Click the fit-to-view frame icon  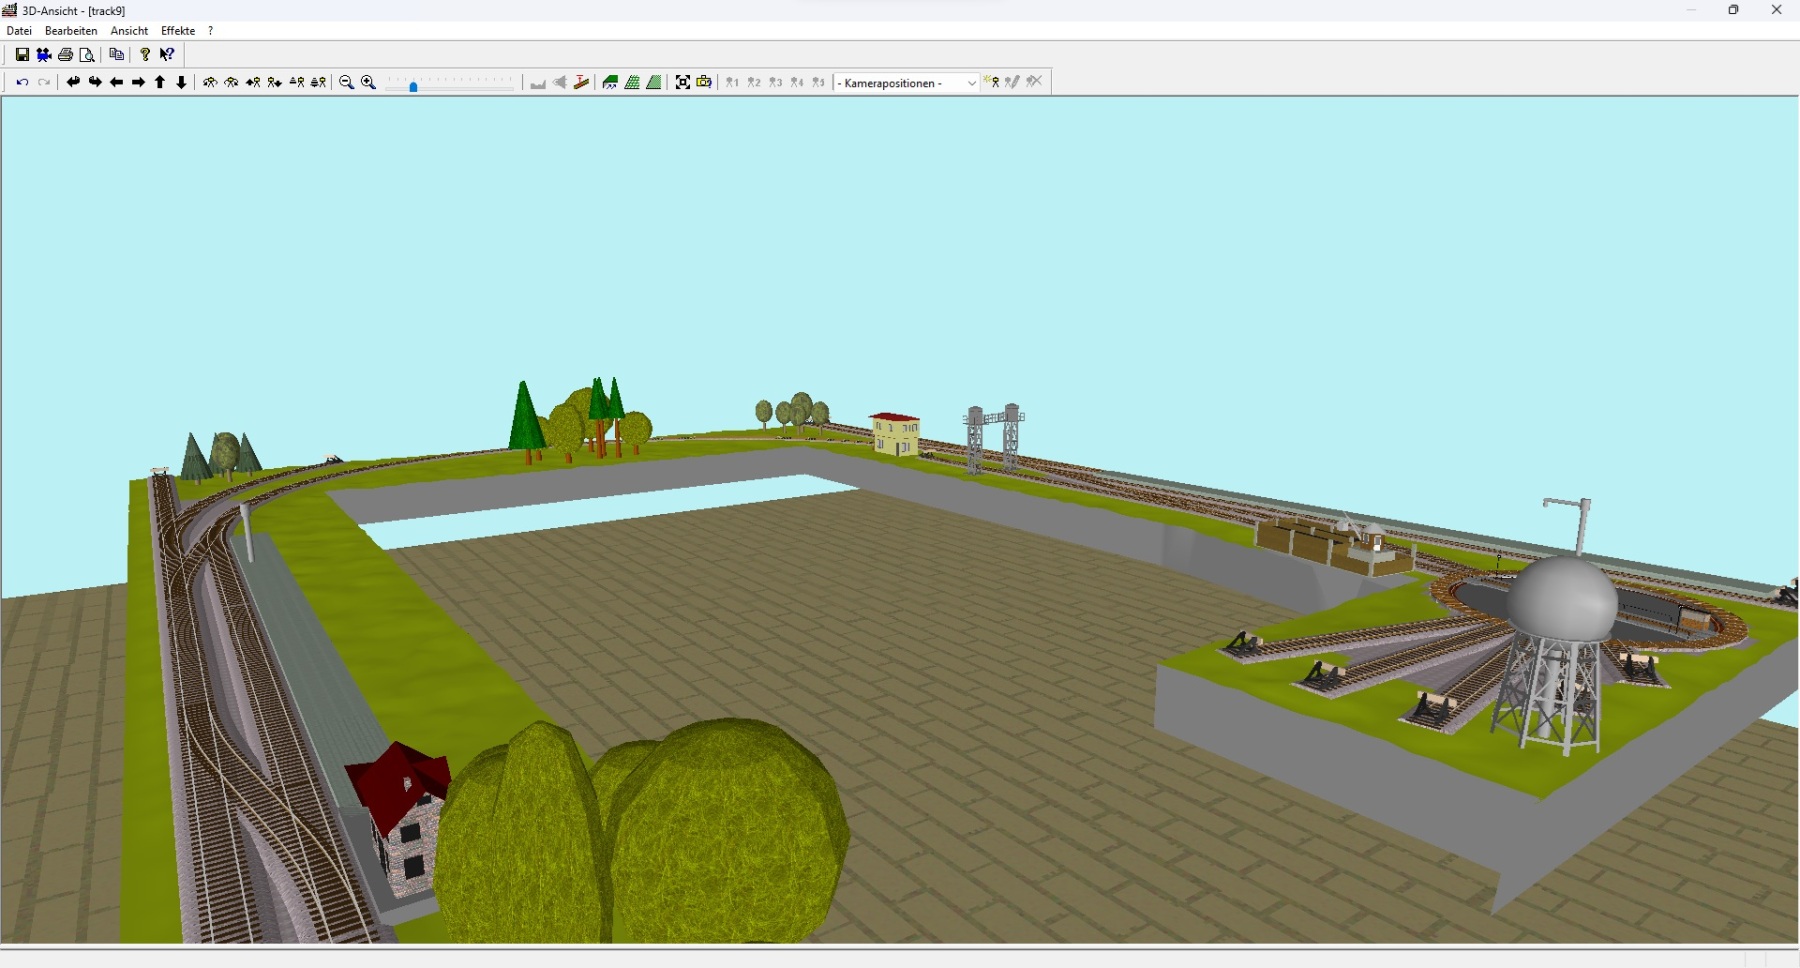click(683, 83)
